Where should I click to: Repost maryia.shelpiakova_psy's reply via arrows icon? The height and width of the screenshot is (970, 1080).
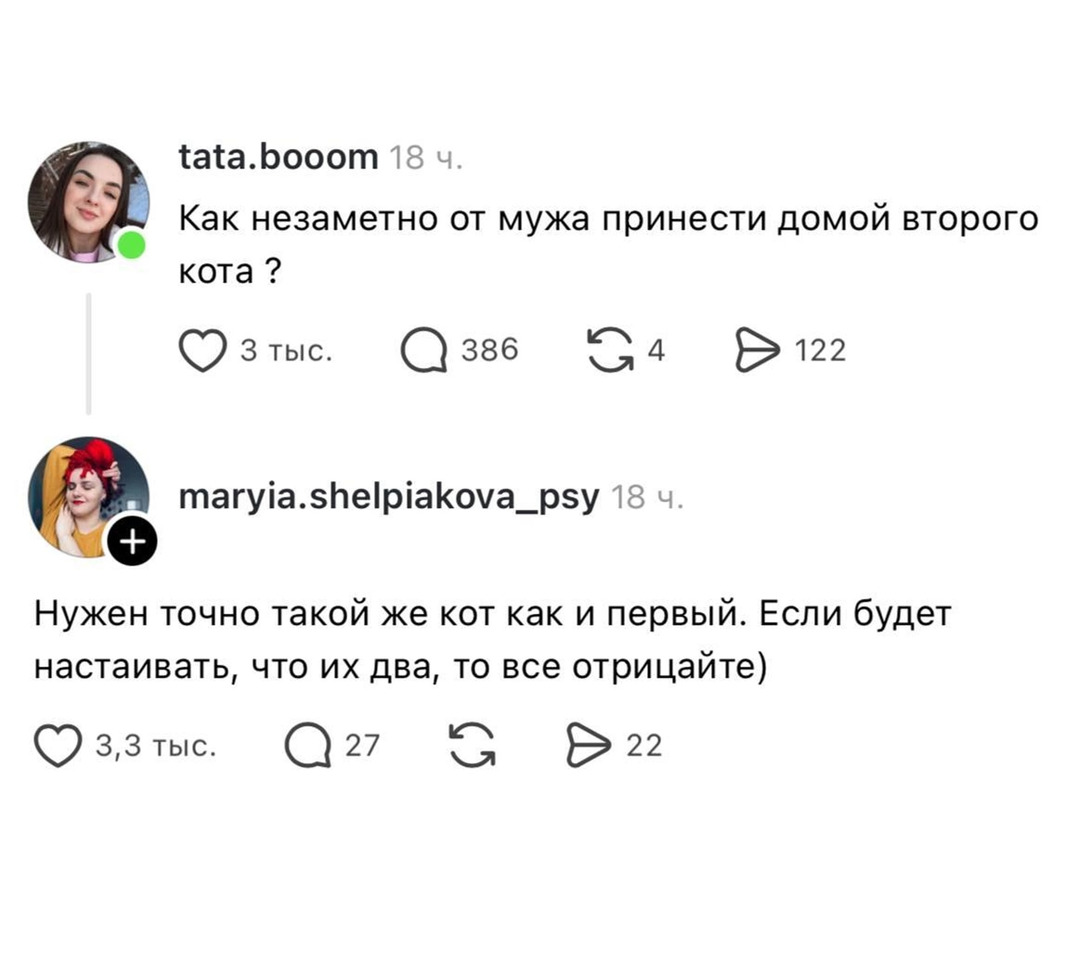471,746
